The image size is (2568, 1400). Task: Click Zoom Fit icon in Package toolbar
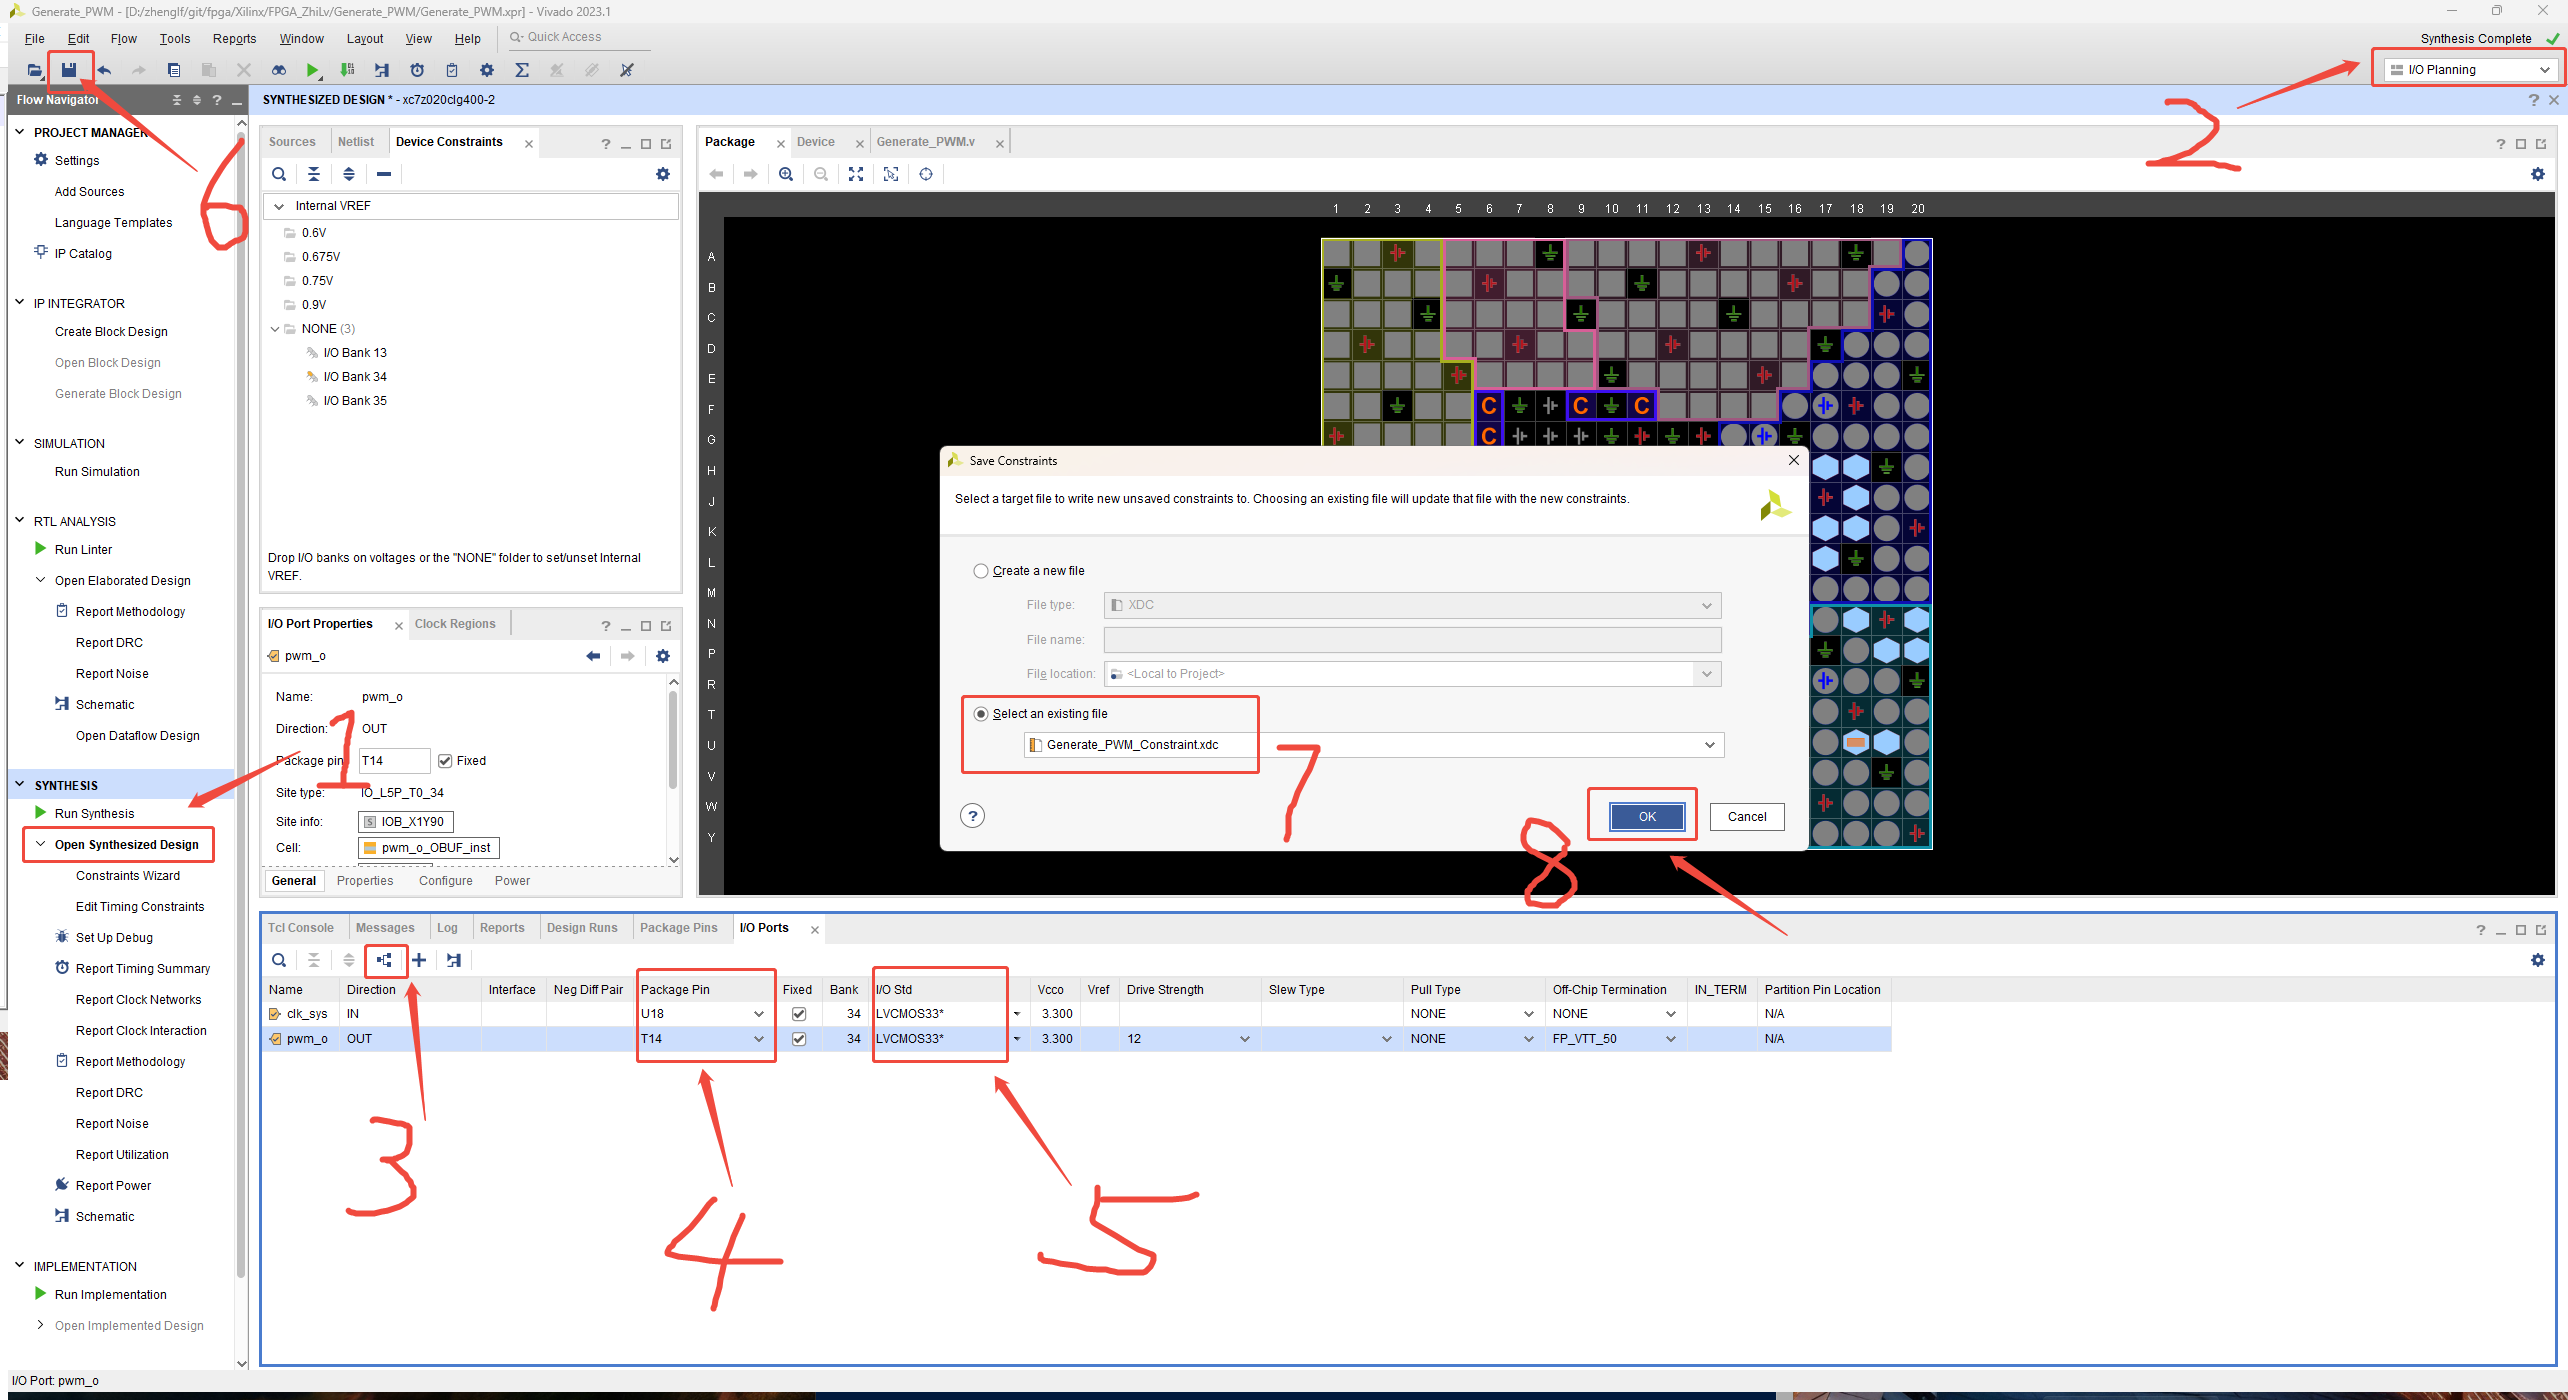point(856,174)
